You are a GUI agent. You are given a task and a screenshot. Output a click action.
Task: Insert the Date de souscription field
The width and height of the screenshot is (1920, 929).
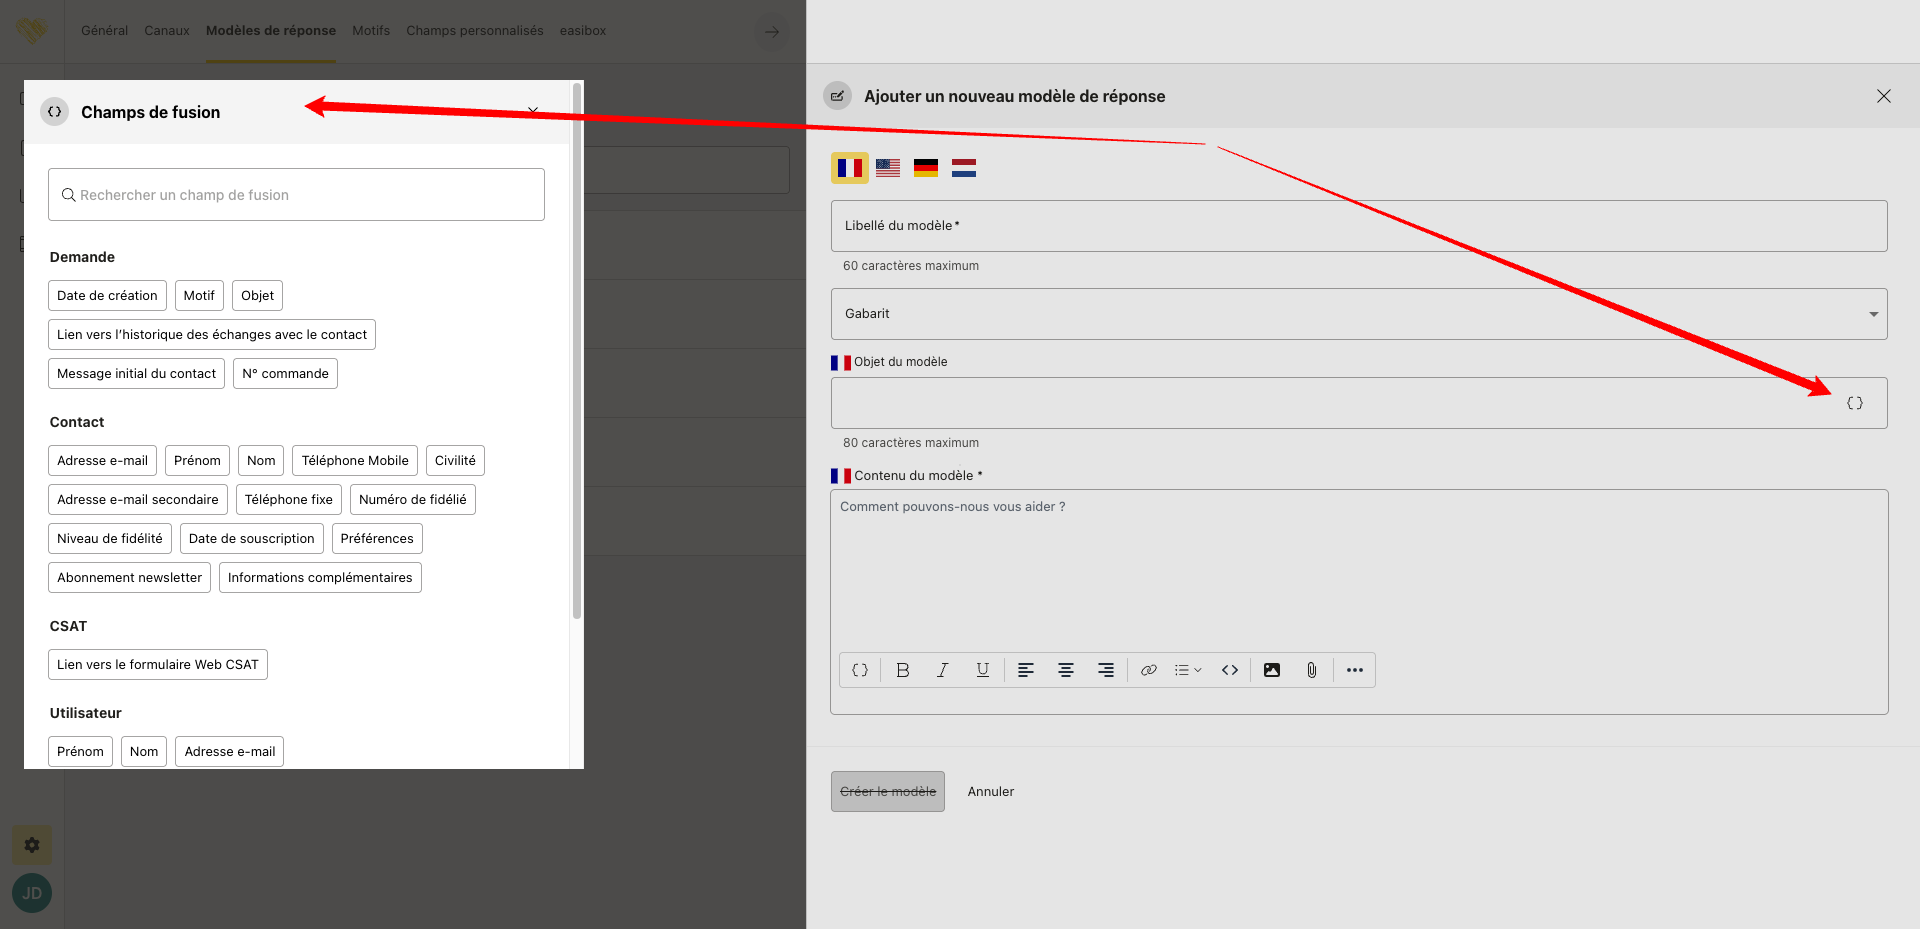pyautogui.click(x=252, y=538)
